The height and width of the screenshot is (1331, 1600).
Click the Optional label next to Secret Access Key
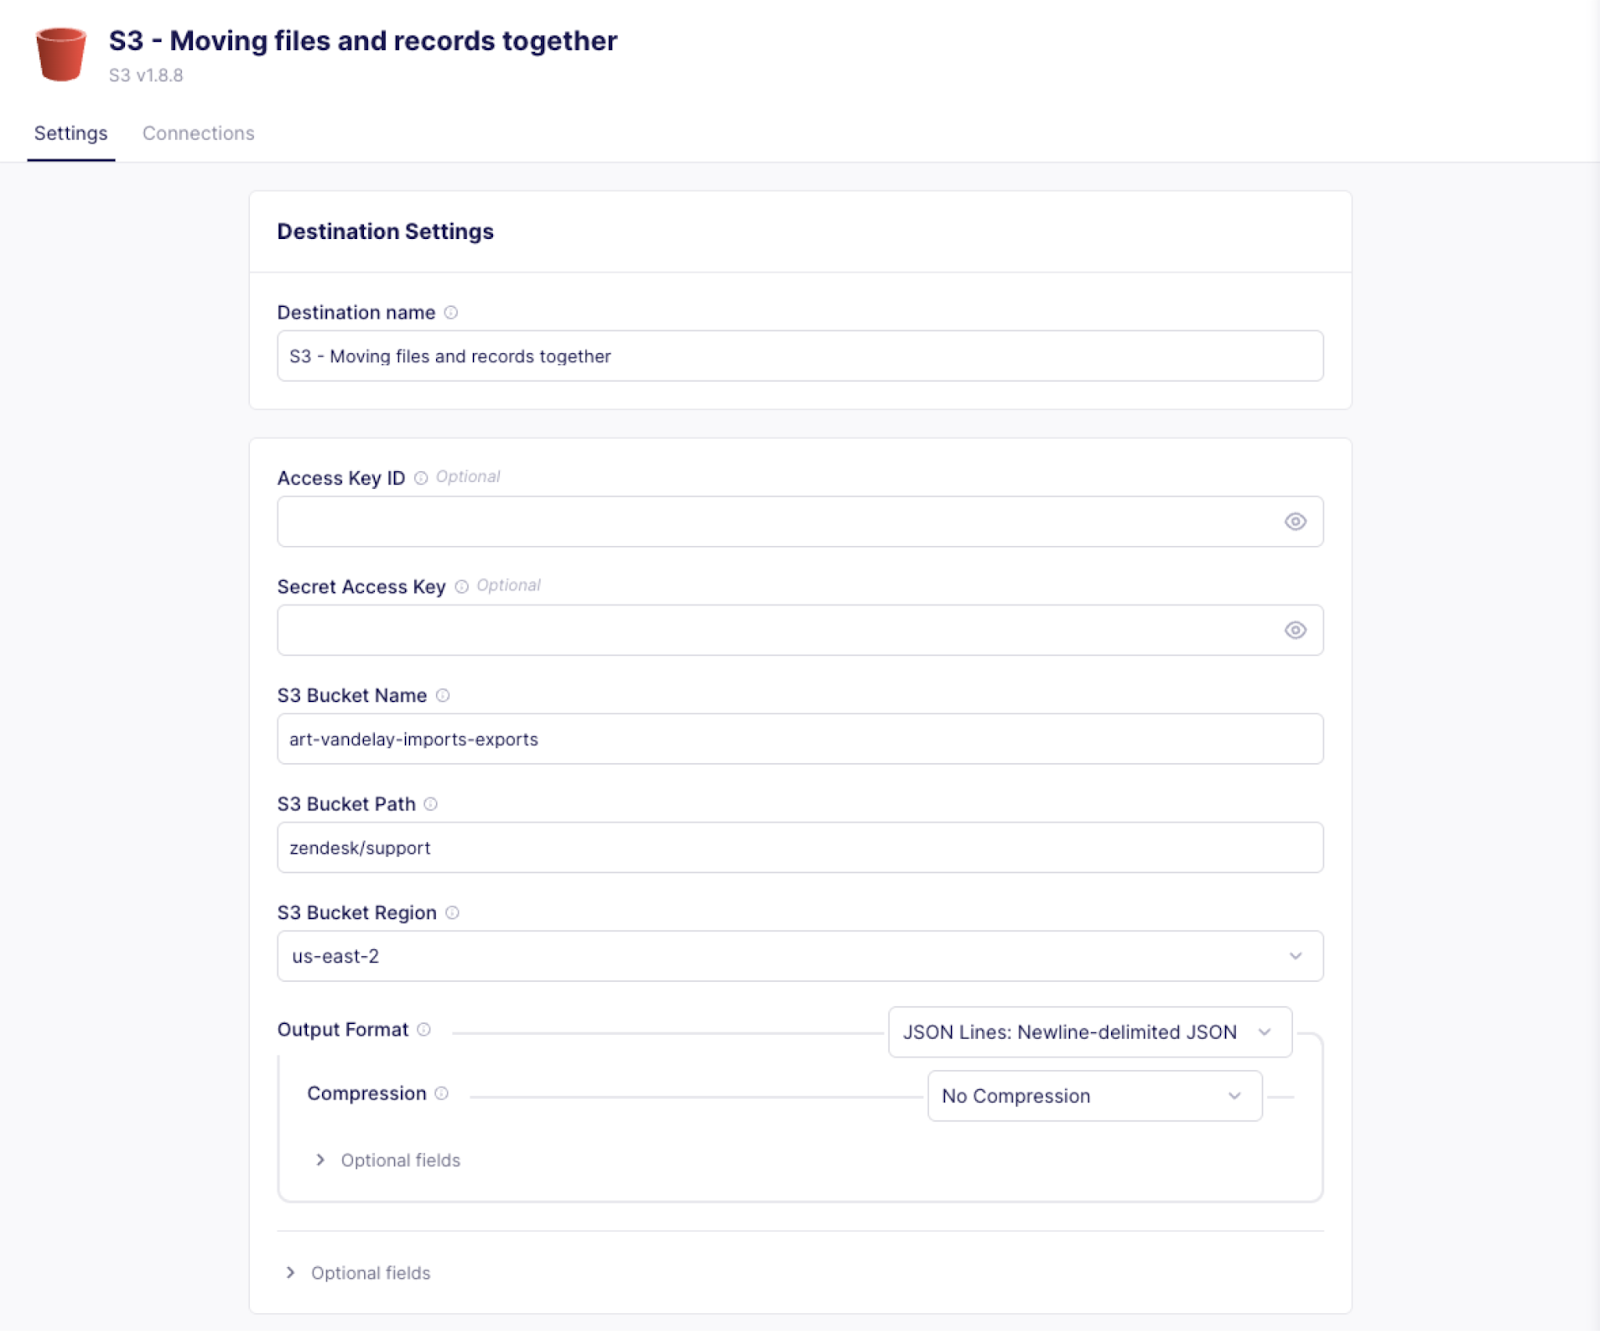pyautogui.click(x=509, y=586)
